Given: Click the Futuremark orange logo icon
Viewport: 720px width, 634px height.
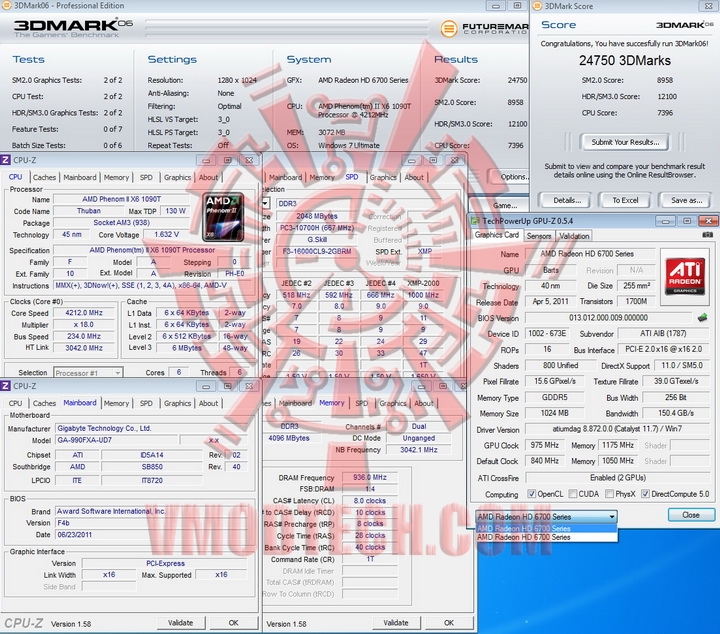Looking at the screenshot, I should (x=449, y=28).
